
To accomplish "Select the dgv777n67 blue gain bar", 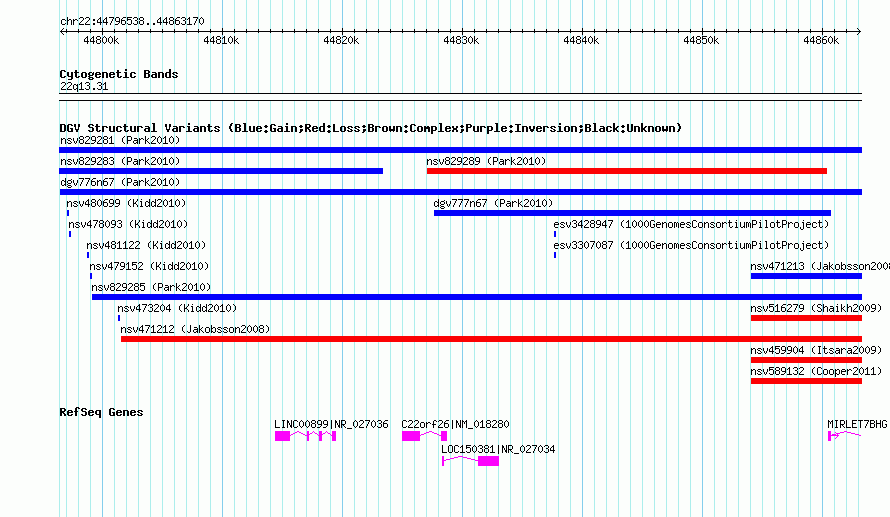I will 632,213.
